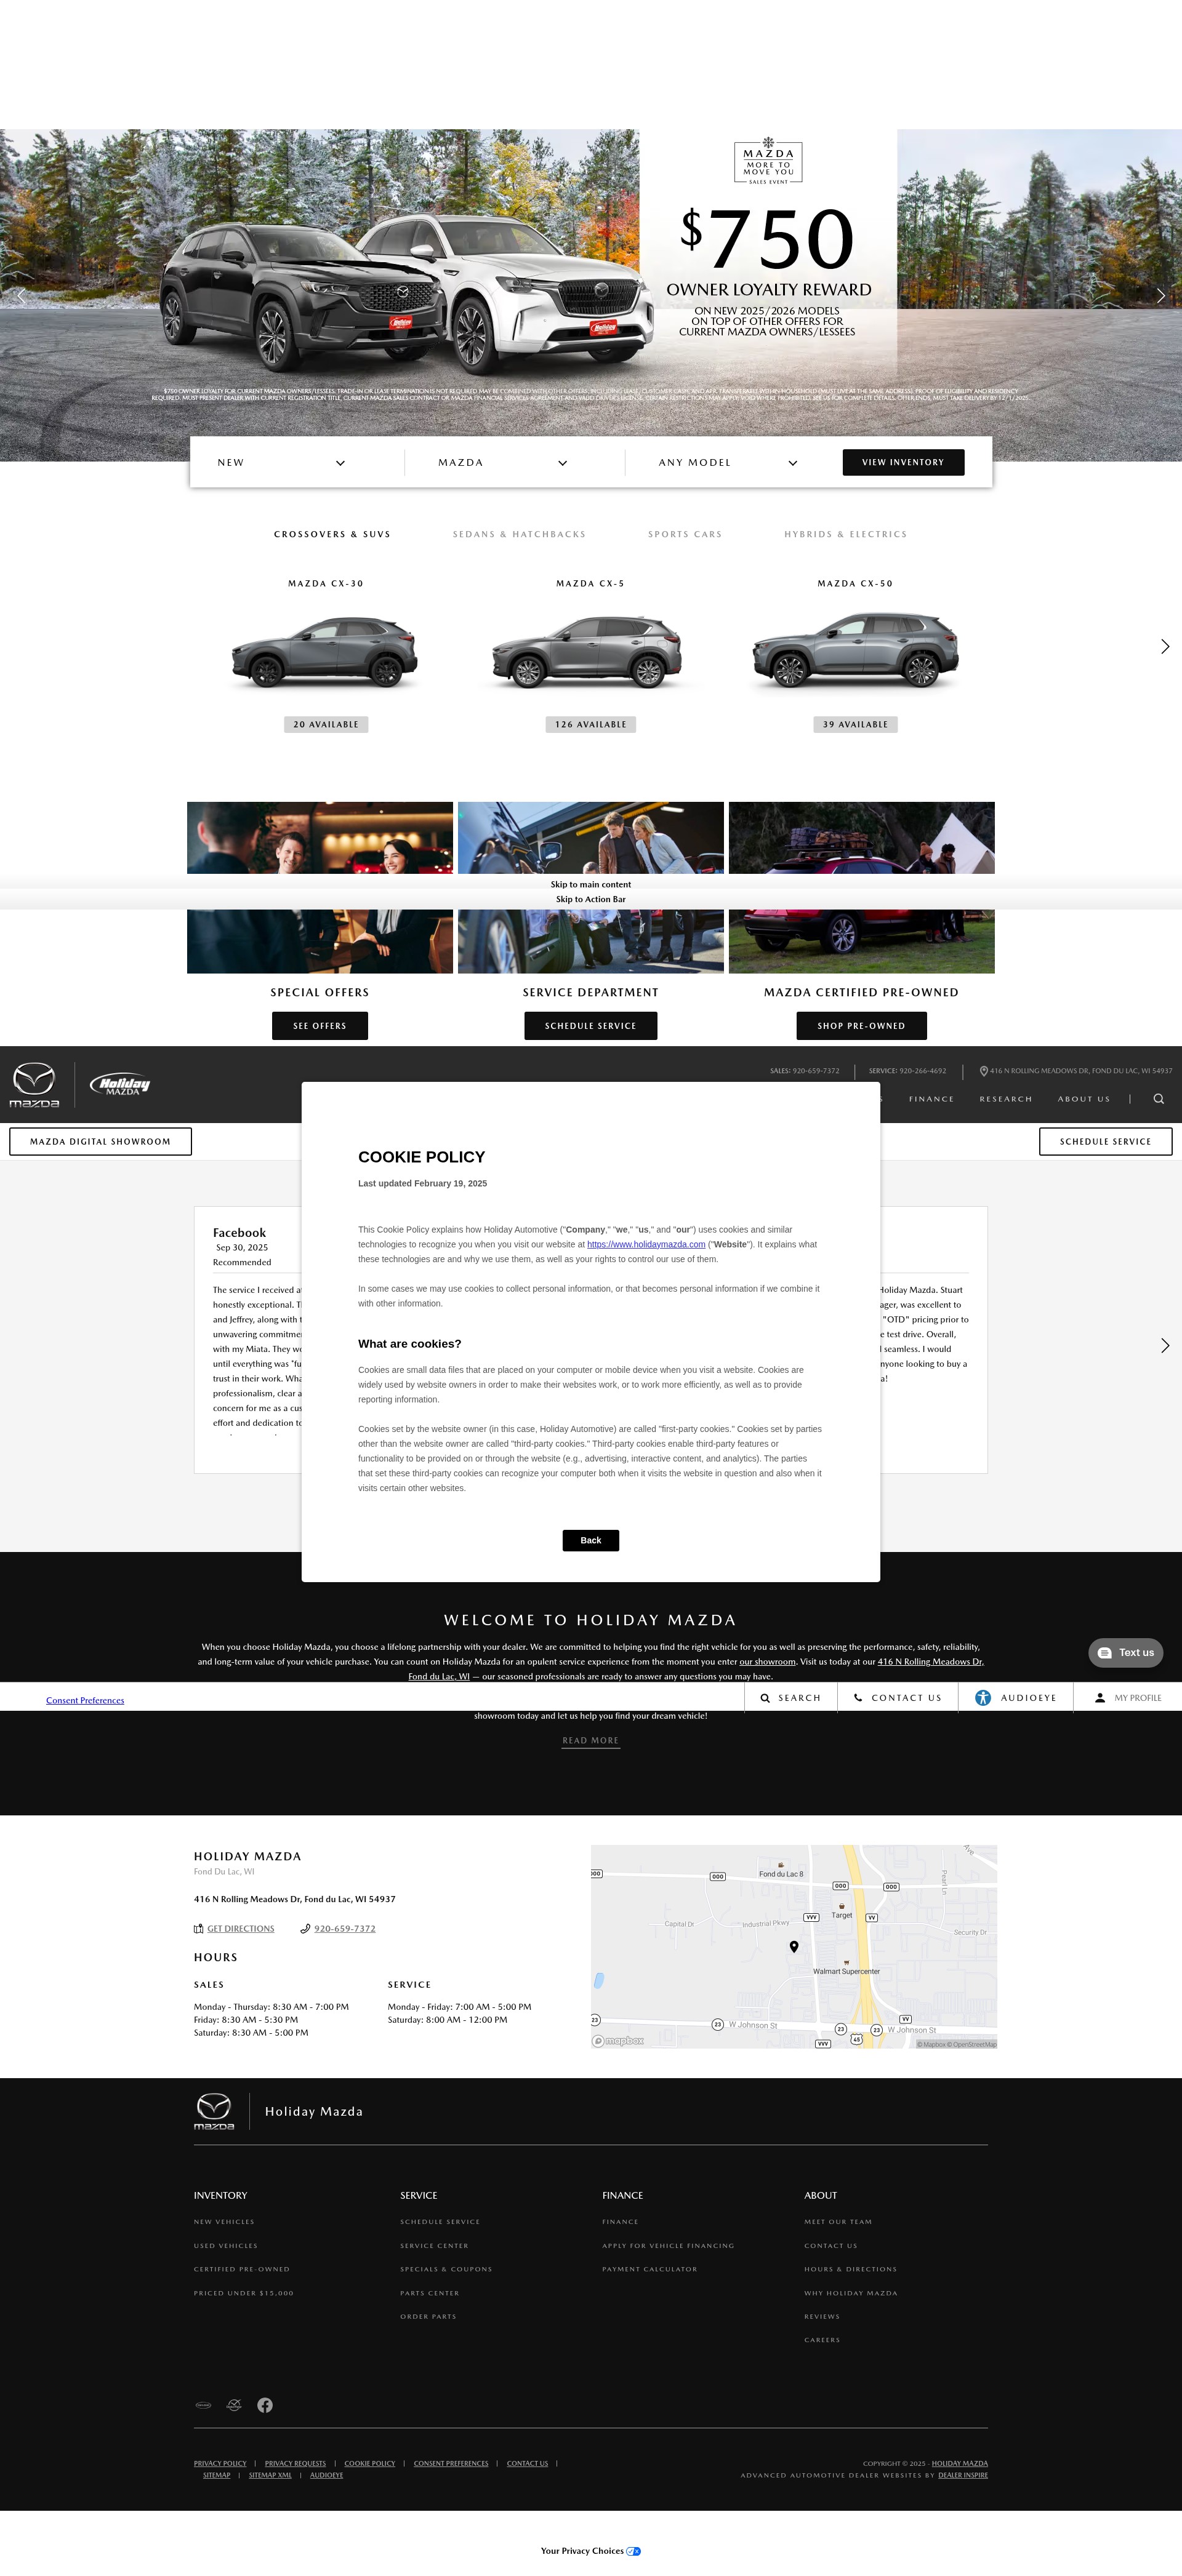The width and height of the screenshot is (1182, 2576).
Task: Click the hero slideshow next arrow
Action: point(1160,295)
